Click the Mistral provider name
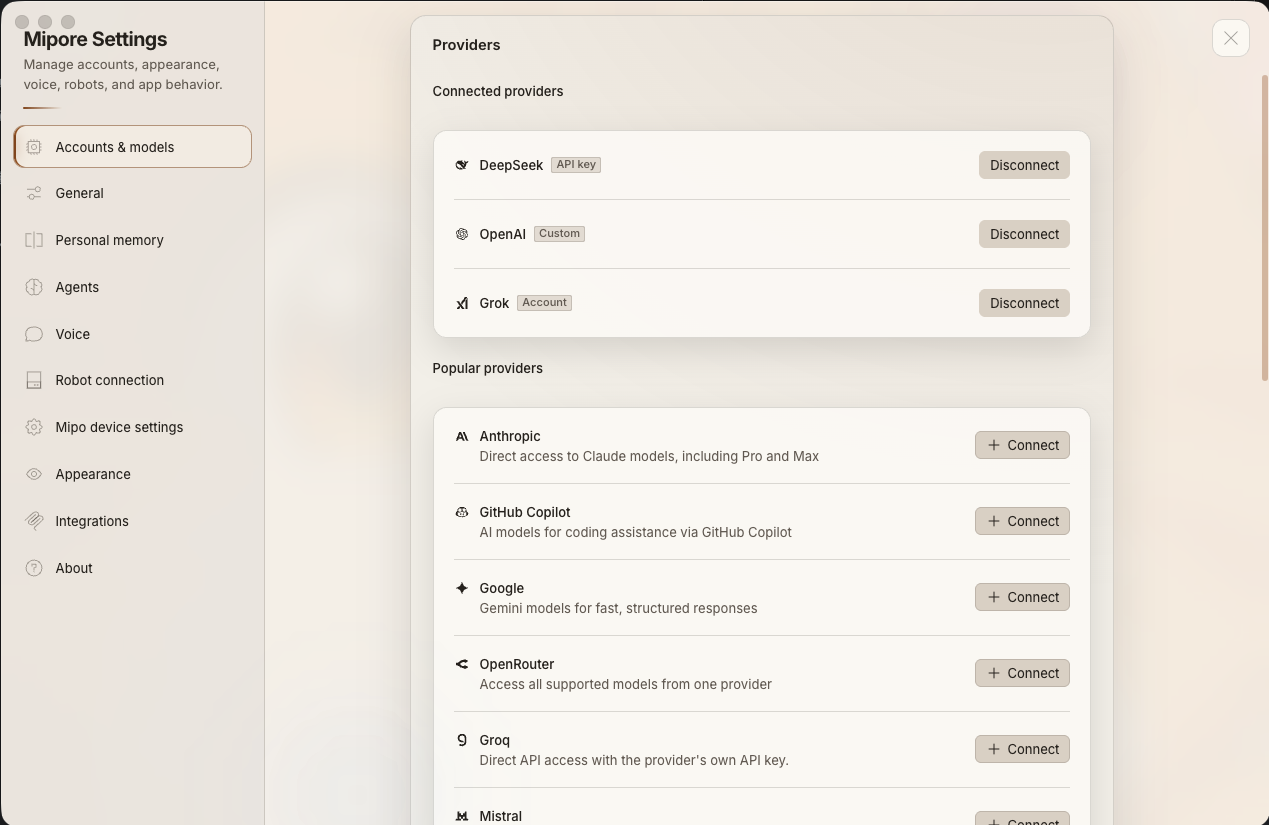Image resolution: width=1269 pixels, height=825 pixels. [501, 816]
